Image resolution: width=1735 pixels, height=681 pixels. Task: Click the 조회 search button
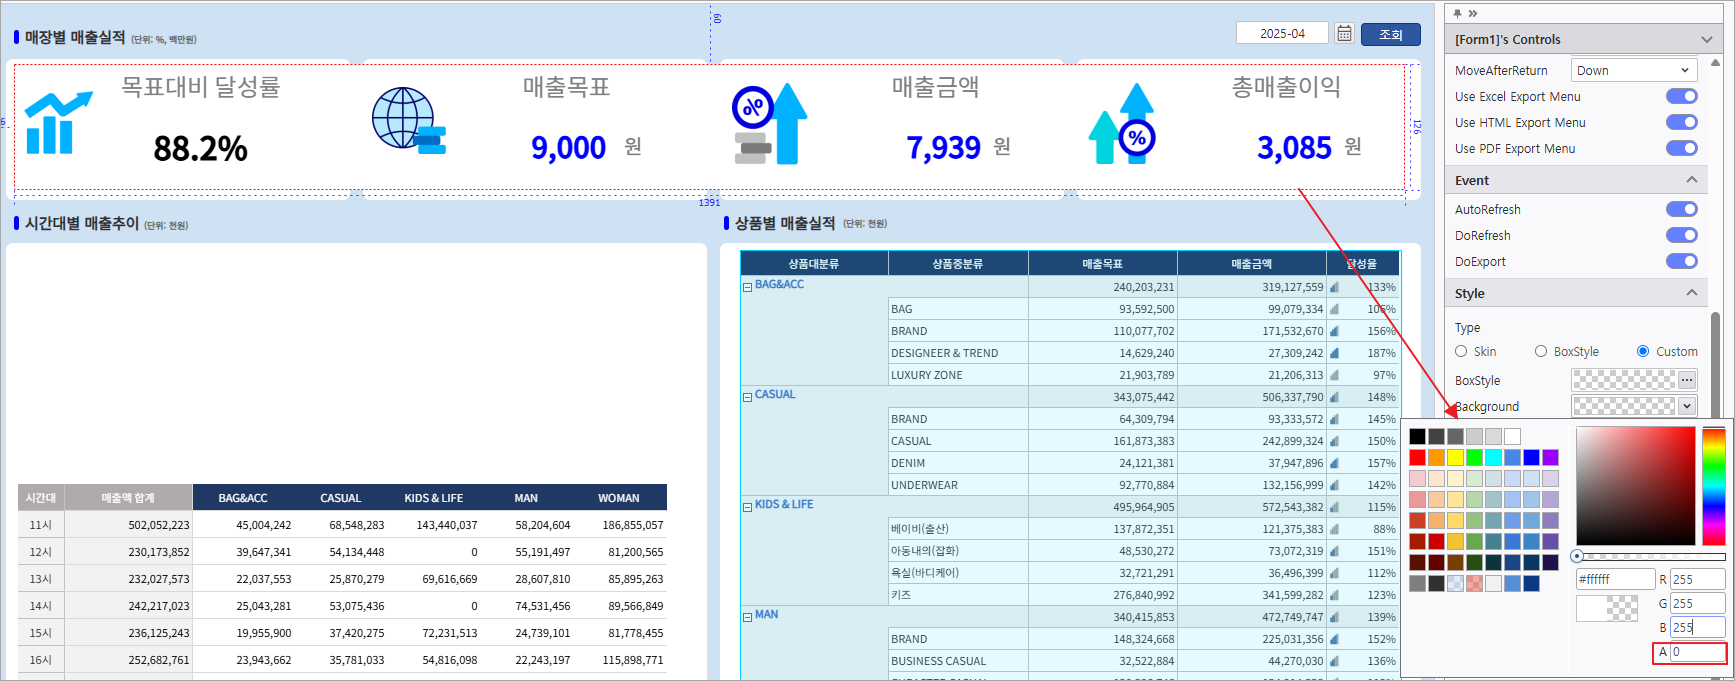click(1391, 34)
